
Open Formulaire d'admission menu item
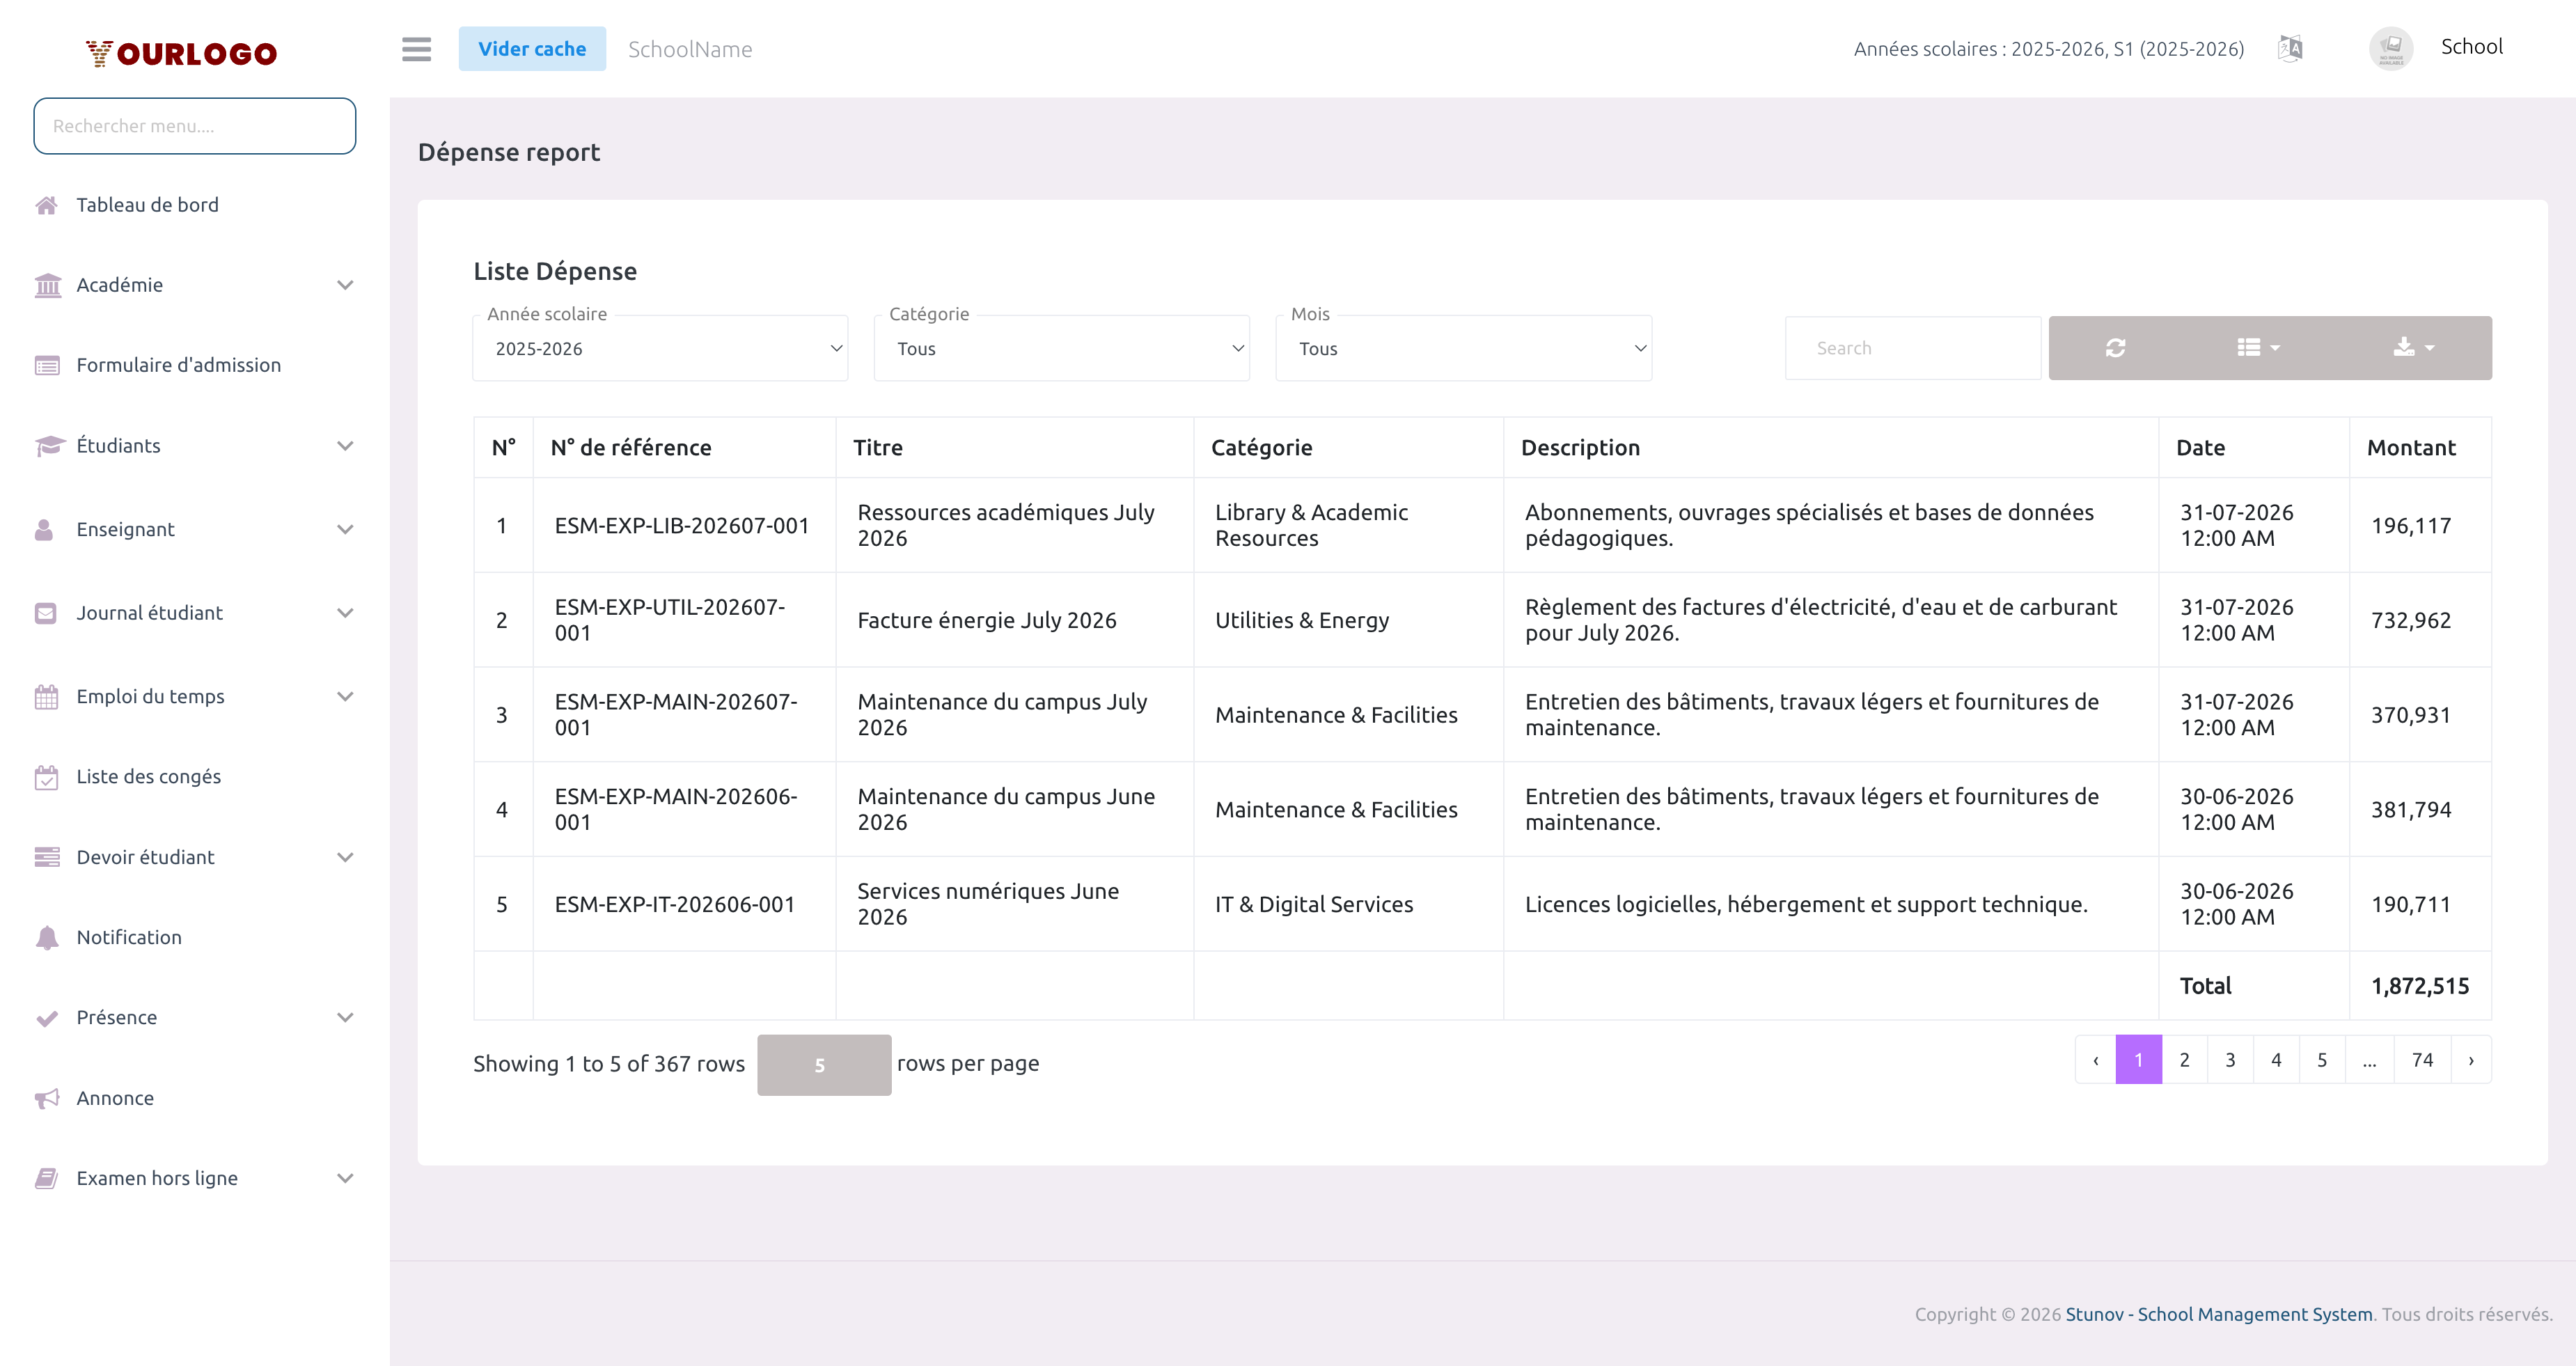(178, 365)
